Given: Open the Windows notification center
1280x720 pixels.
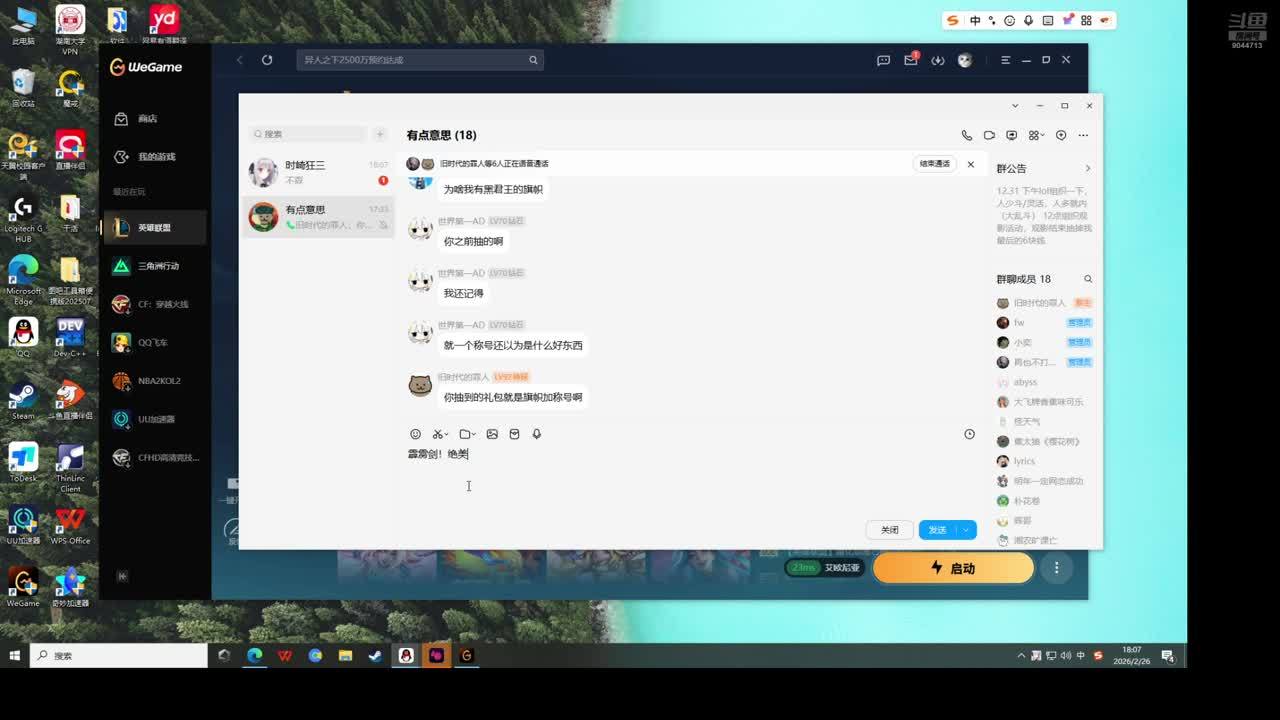Looking at the screenshot, I should 1170,656.
